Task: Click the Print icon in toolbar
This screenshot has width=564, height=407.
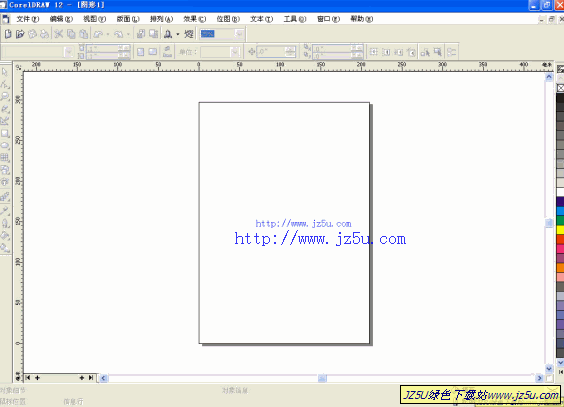Action: click(45, 34)
